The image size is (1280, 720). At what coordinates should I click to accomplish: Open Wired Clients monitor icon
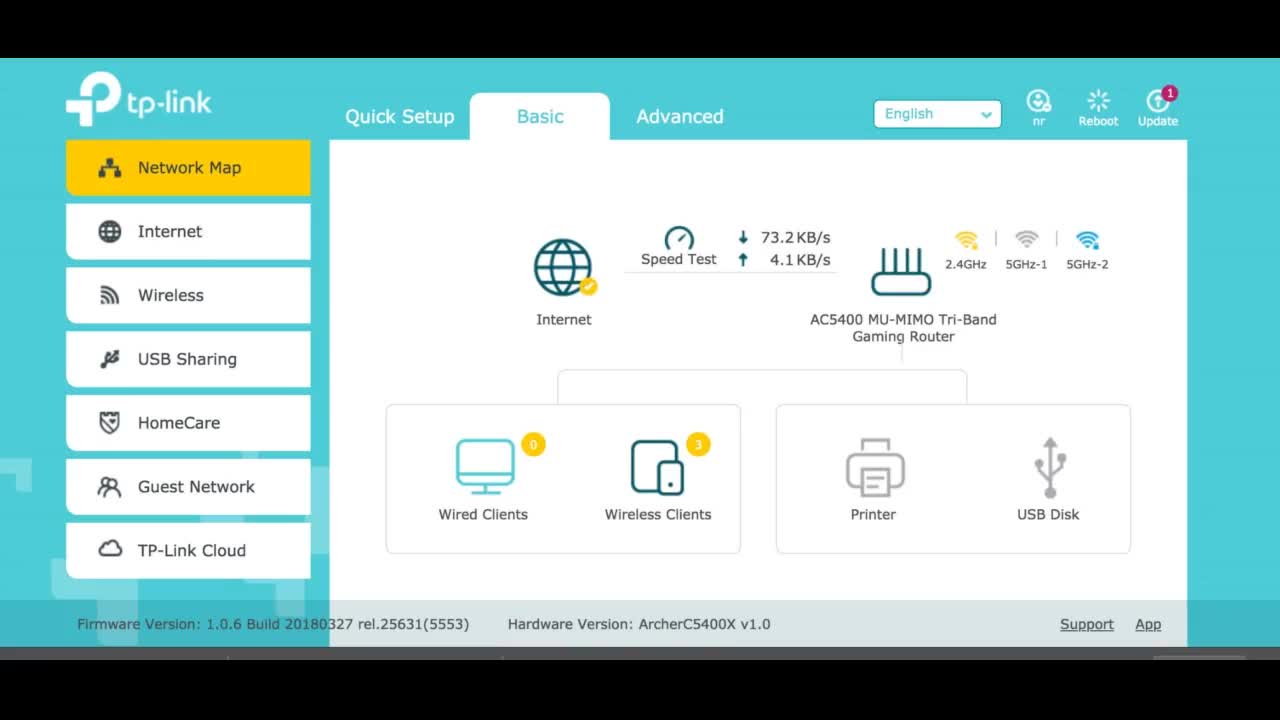(485, 466)
